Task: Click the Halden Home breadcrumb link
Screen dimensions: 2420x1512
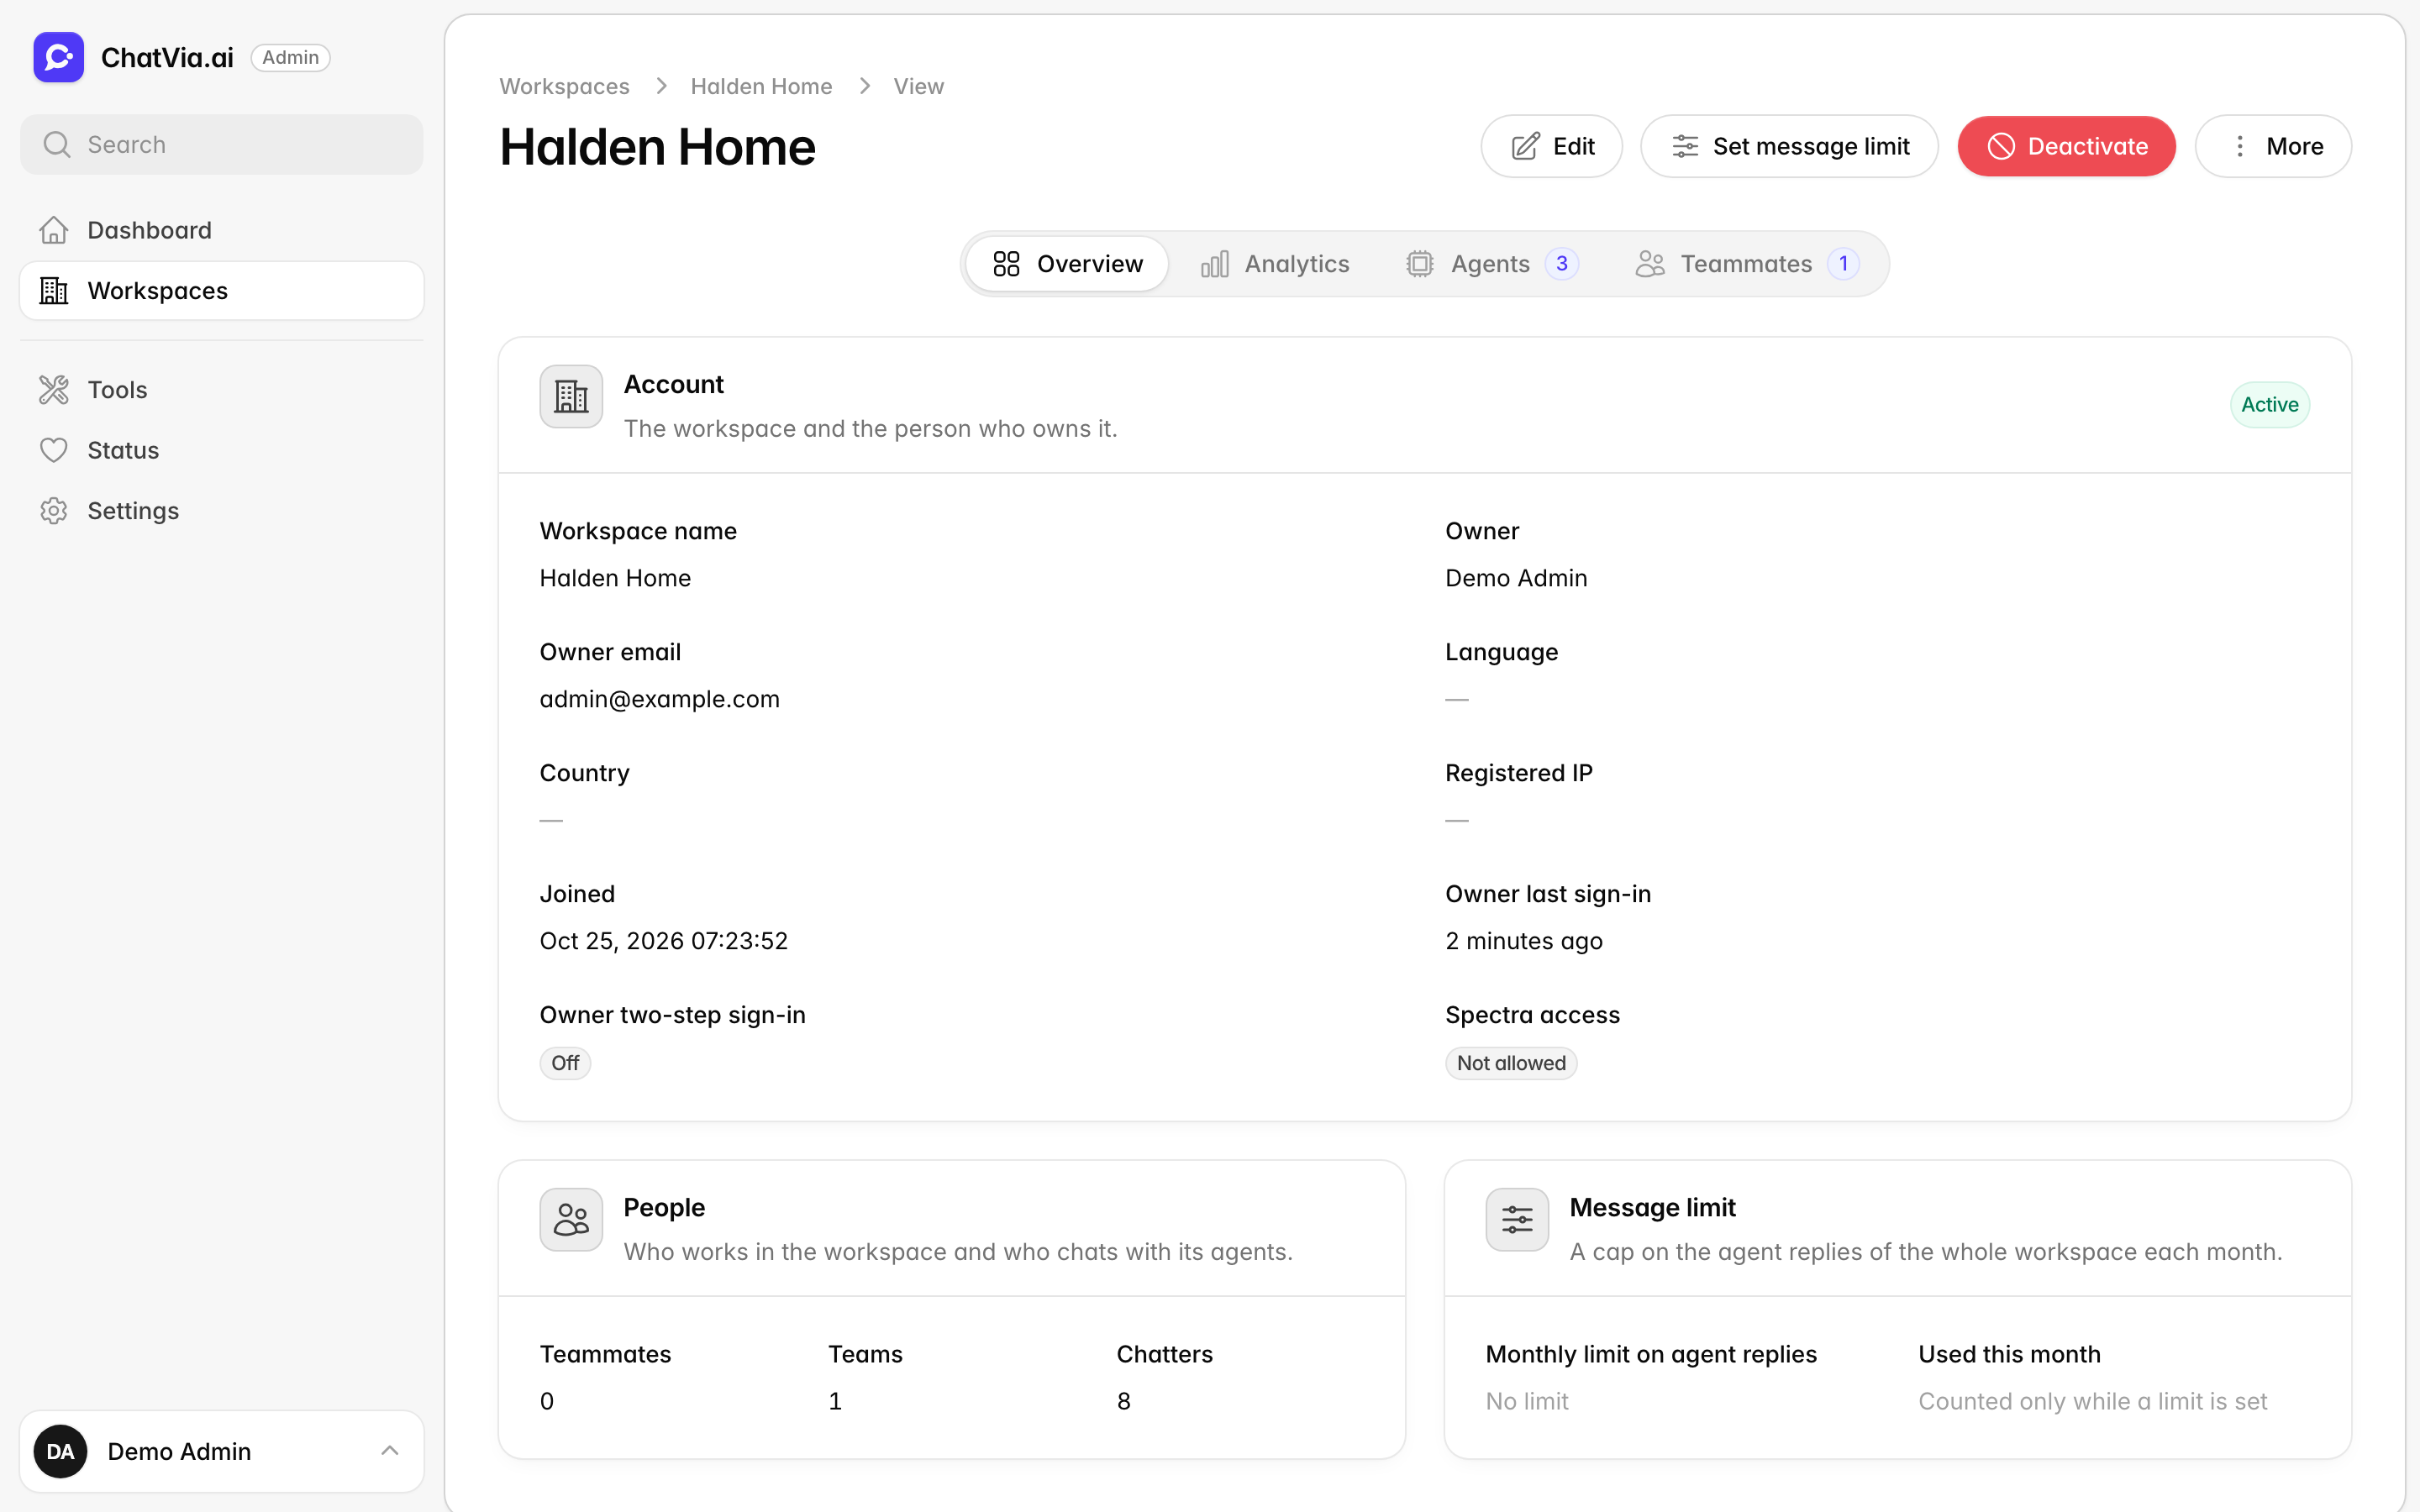Action: (761, 87)
